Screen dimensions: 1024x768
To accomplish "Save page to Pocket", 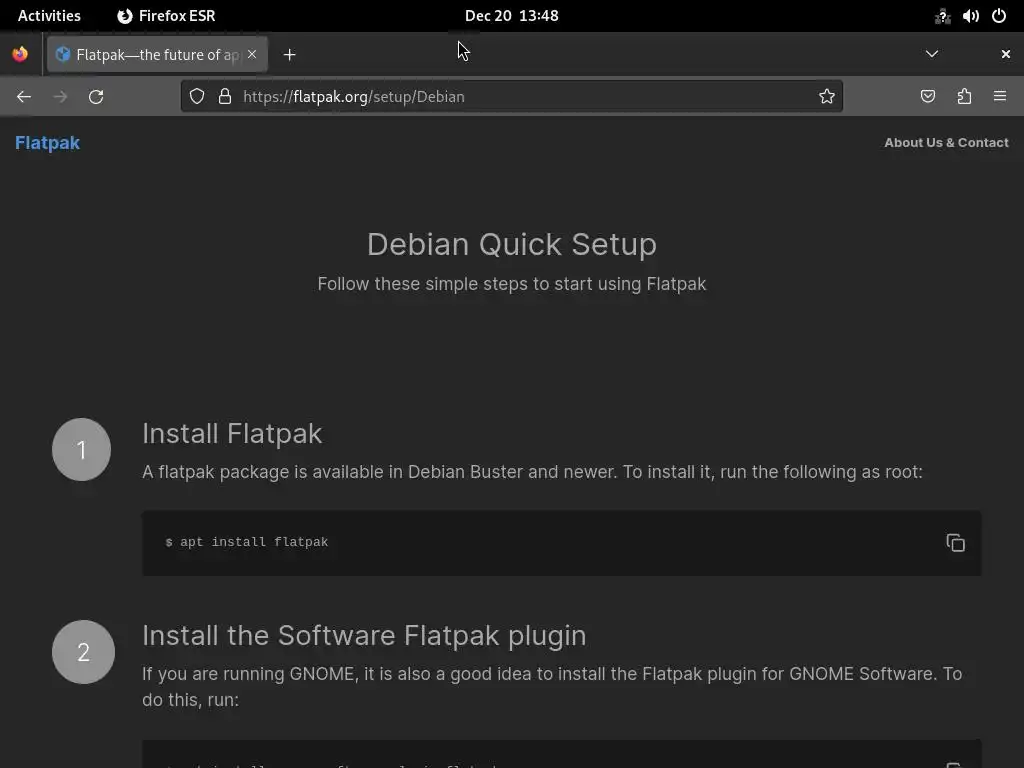I will click(928, 96).
